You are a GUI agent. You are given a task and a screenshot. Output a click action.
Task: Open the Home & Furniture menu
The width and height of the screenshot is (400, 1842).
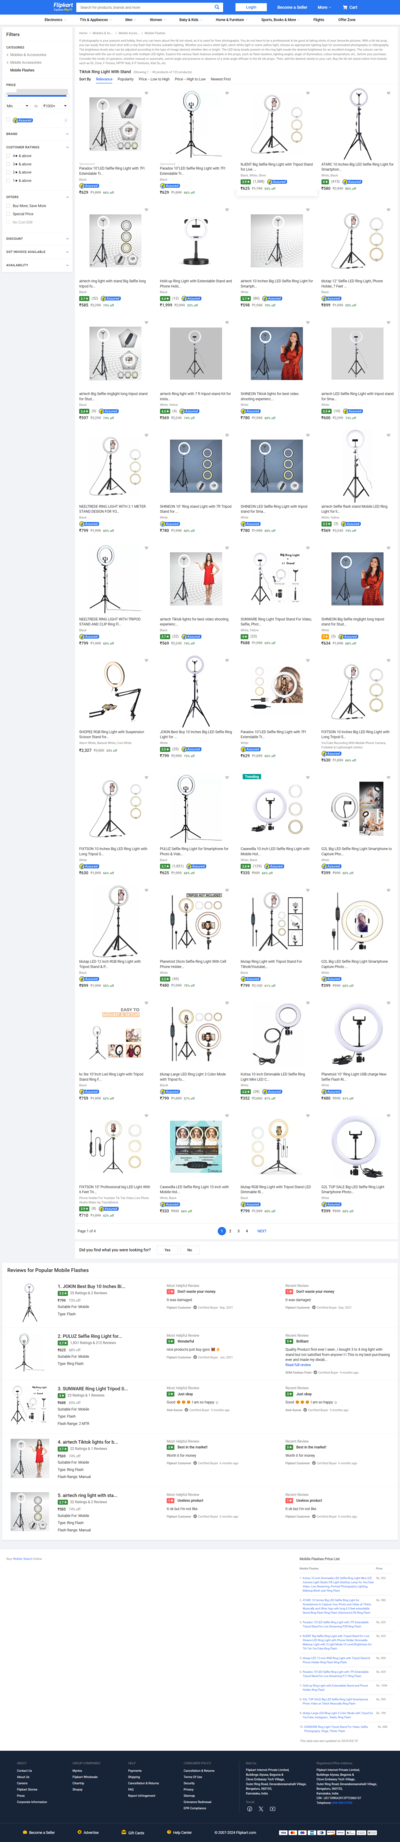[230, 19]
